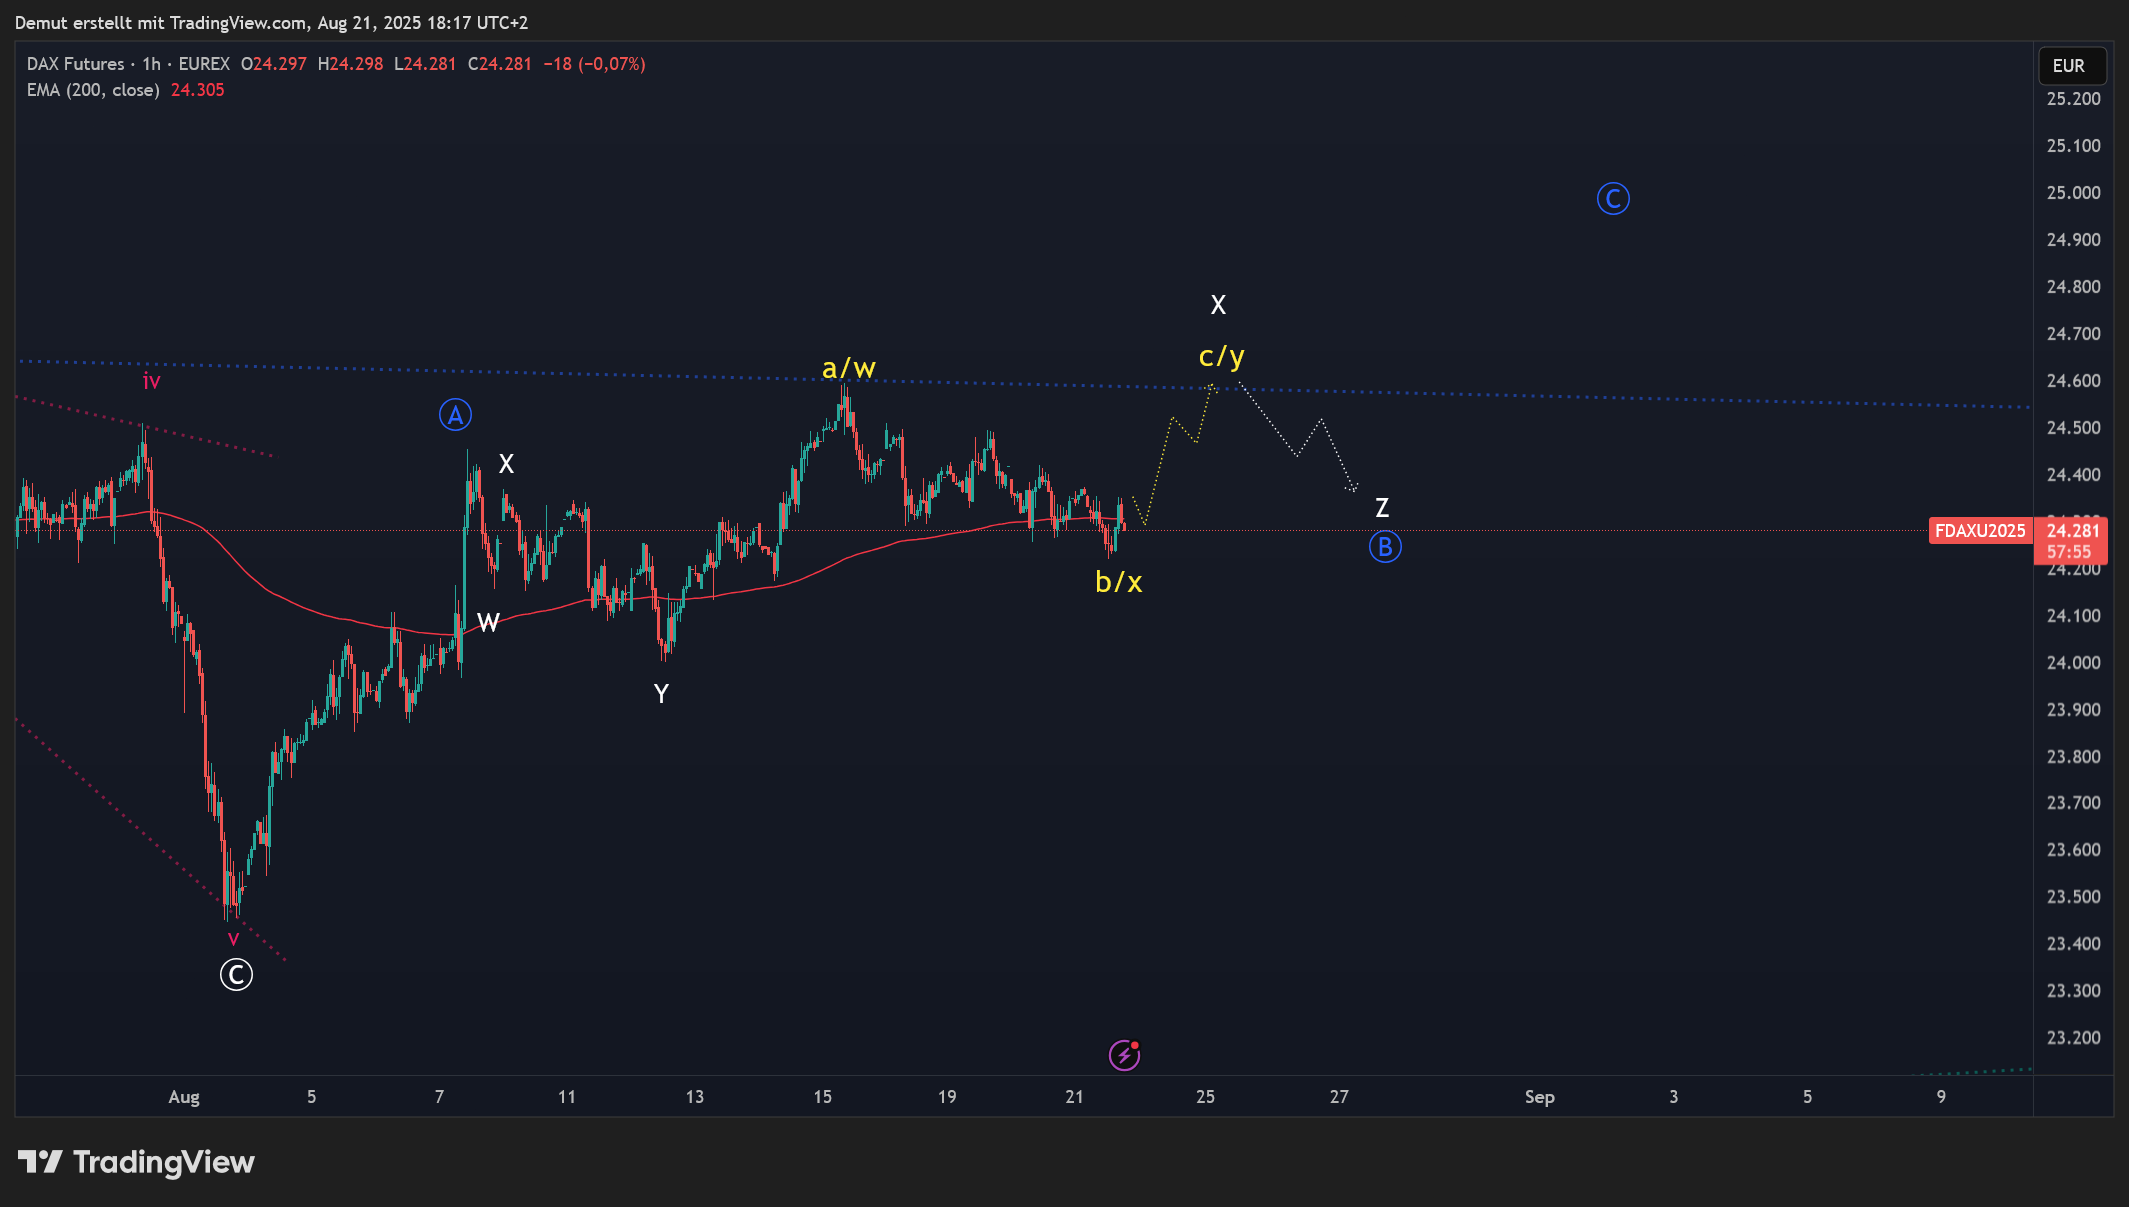Click the TradingView logo
Image resolution: width=2129 pixels, height=1207 pixels.
pyautogui.click(x=136, y=1162)
